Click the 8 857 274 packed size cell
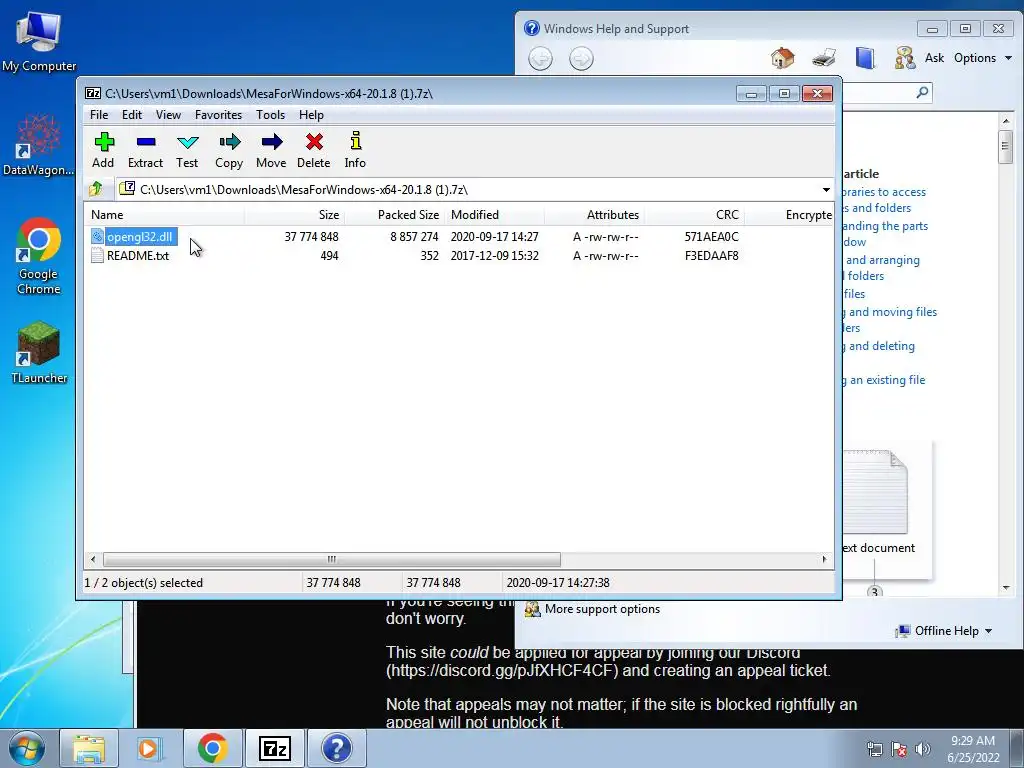Screen dimensions: 1024x768 [414, 237]
